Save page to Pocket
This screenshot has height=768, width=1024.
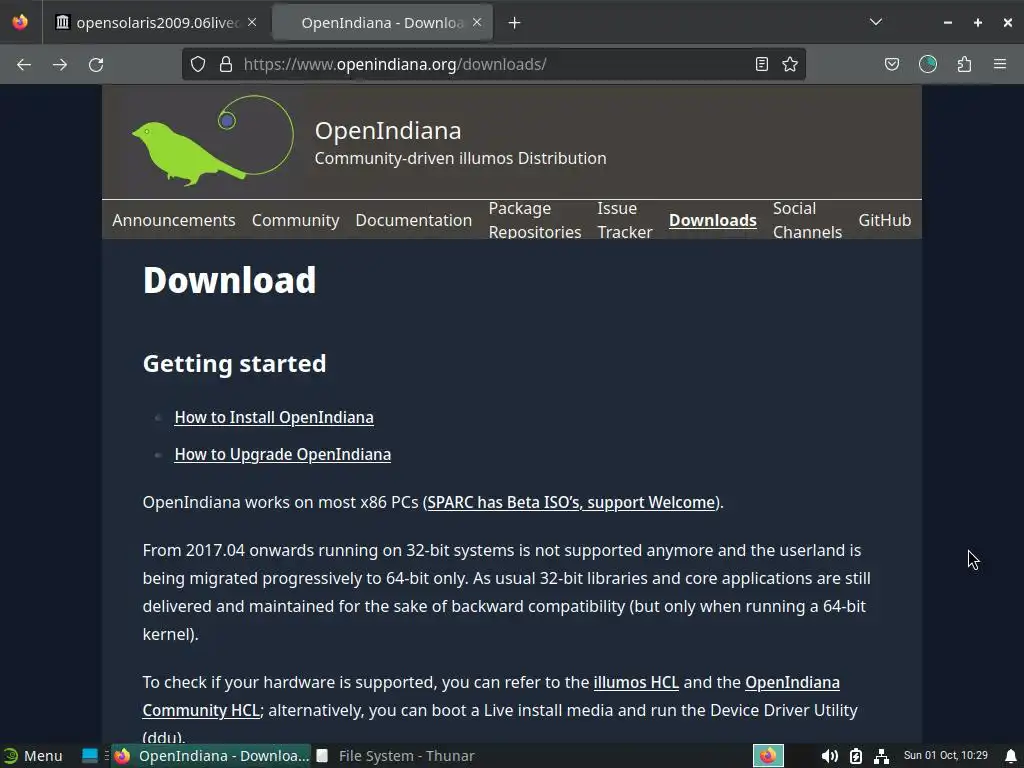[892, 64]
